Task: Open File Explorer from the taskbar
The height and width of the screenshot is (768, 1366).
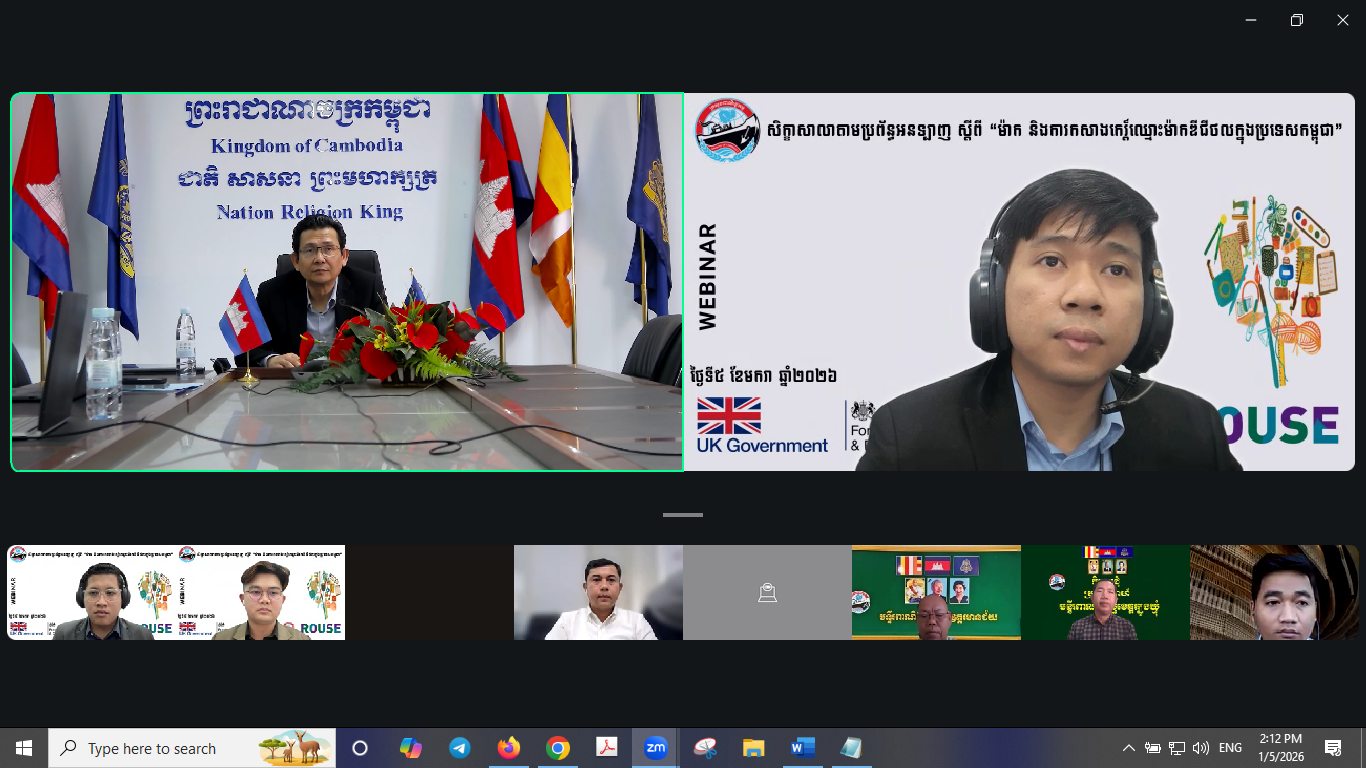Action: [754, 748]
